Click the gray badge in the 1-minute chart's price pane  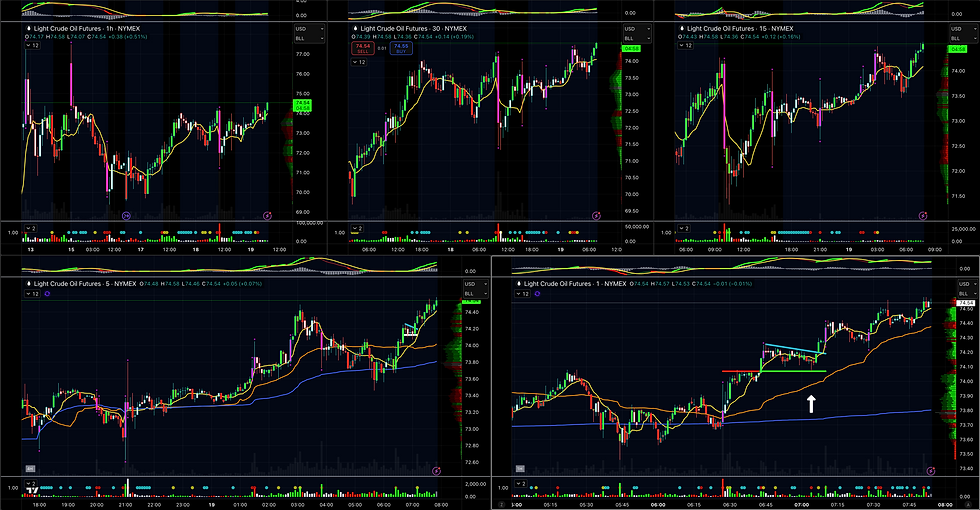(520, 468)
